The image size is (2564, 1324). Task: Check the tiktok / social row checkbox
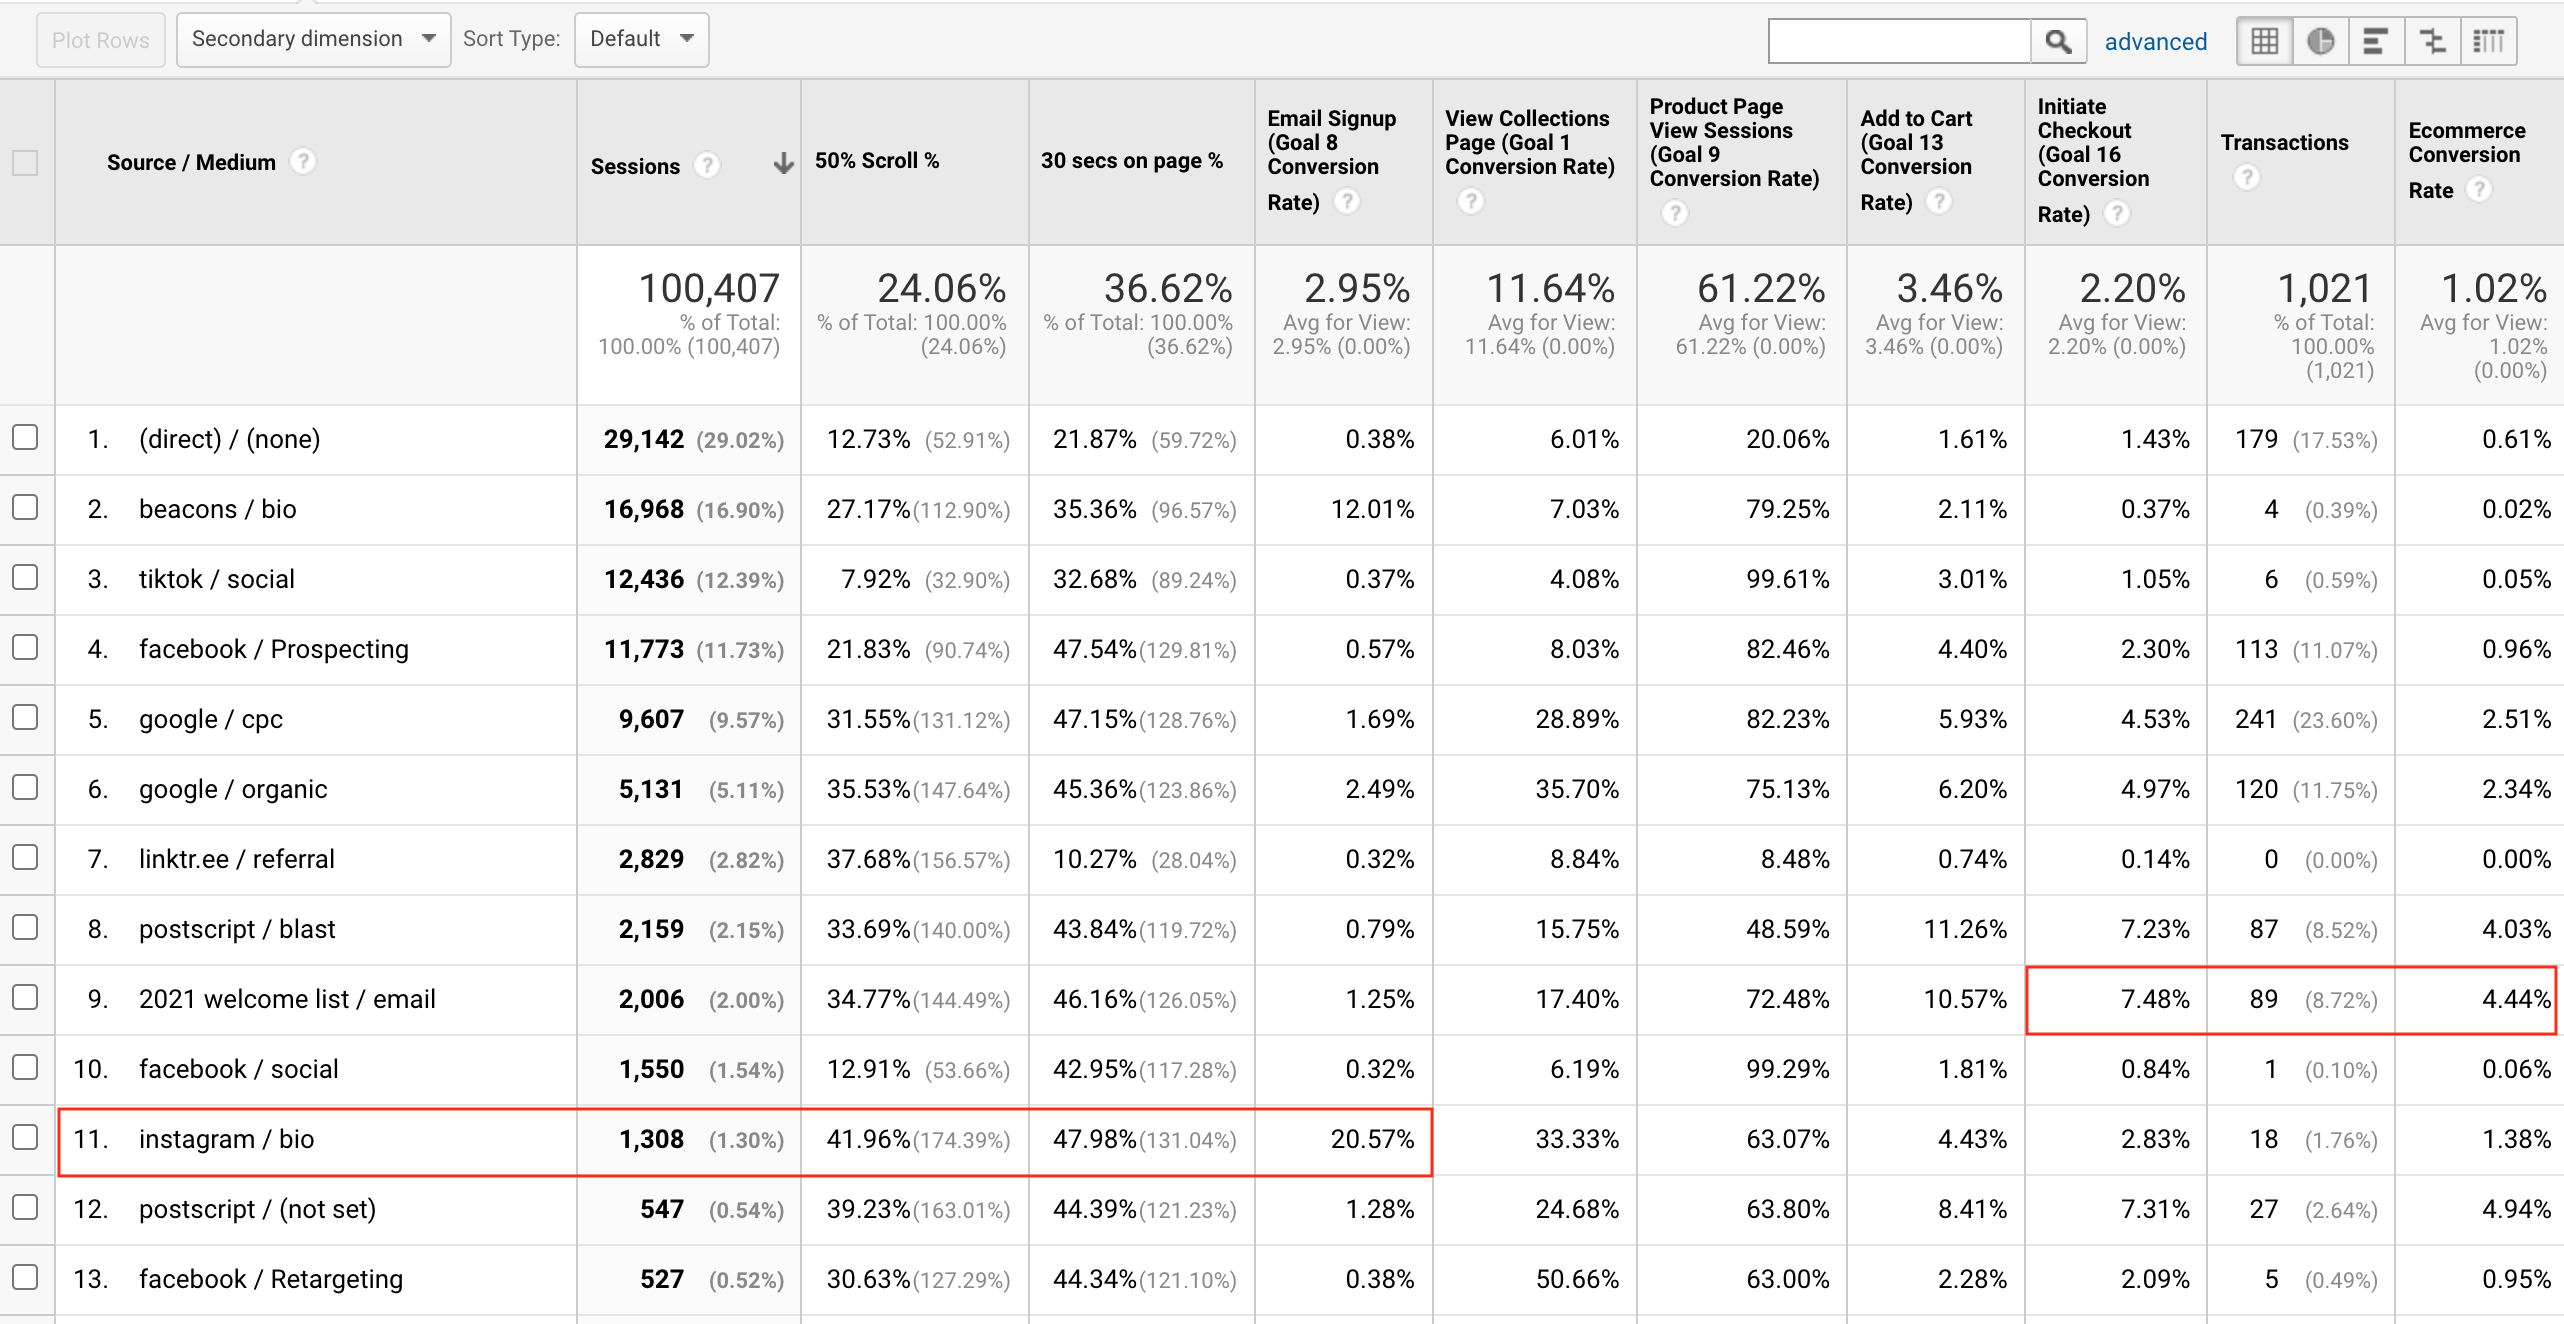click(x=25, y=577)
